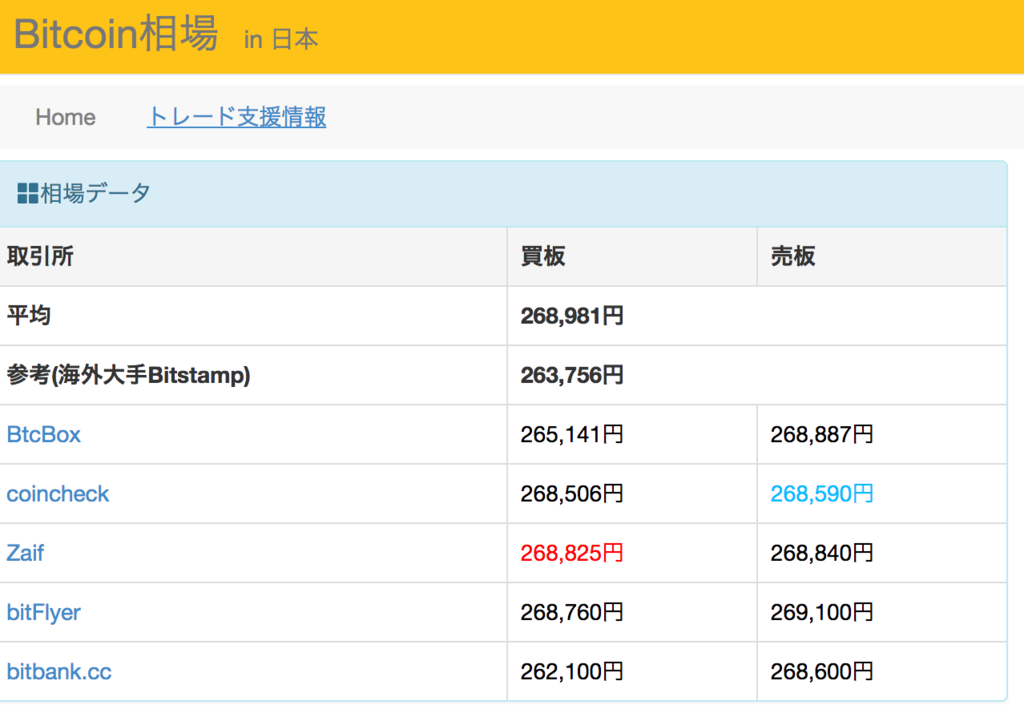
Task: Click the 売板 column header
Action: [793, 257]
